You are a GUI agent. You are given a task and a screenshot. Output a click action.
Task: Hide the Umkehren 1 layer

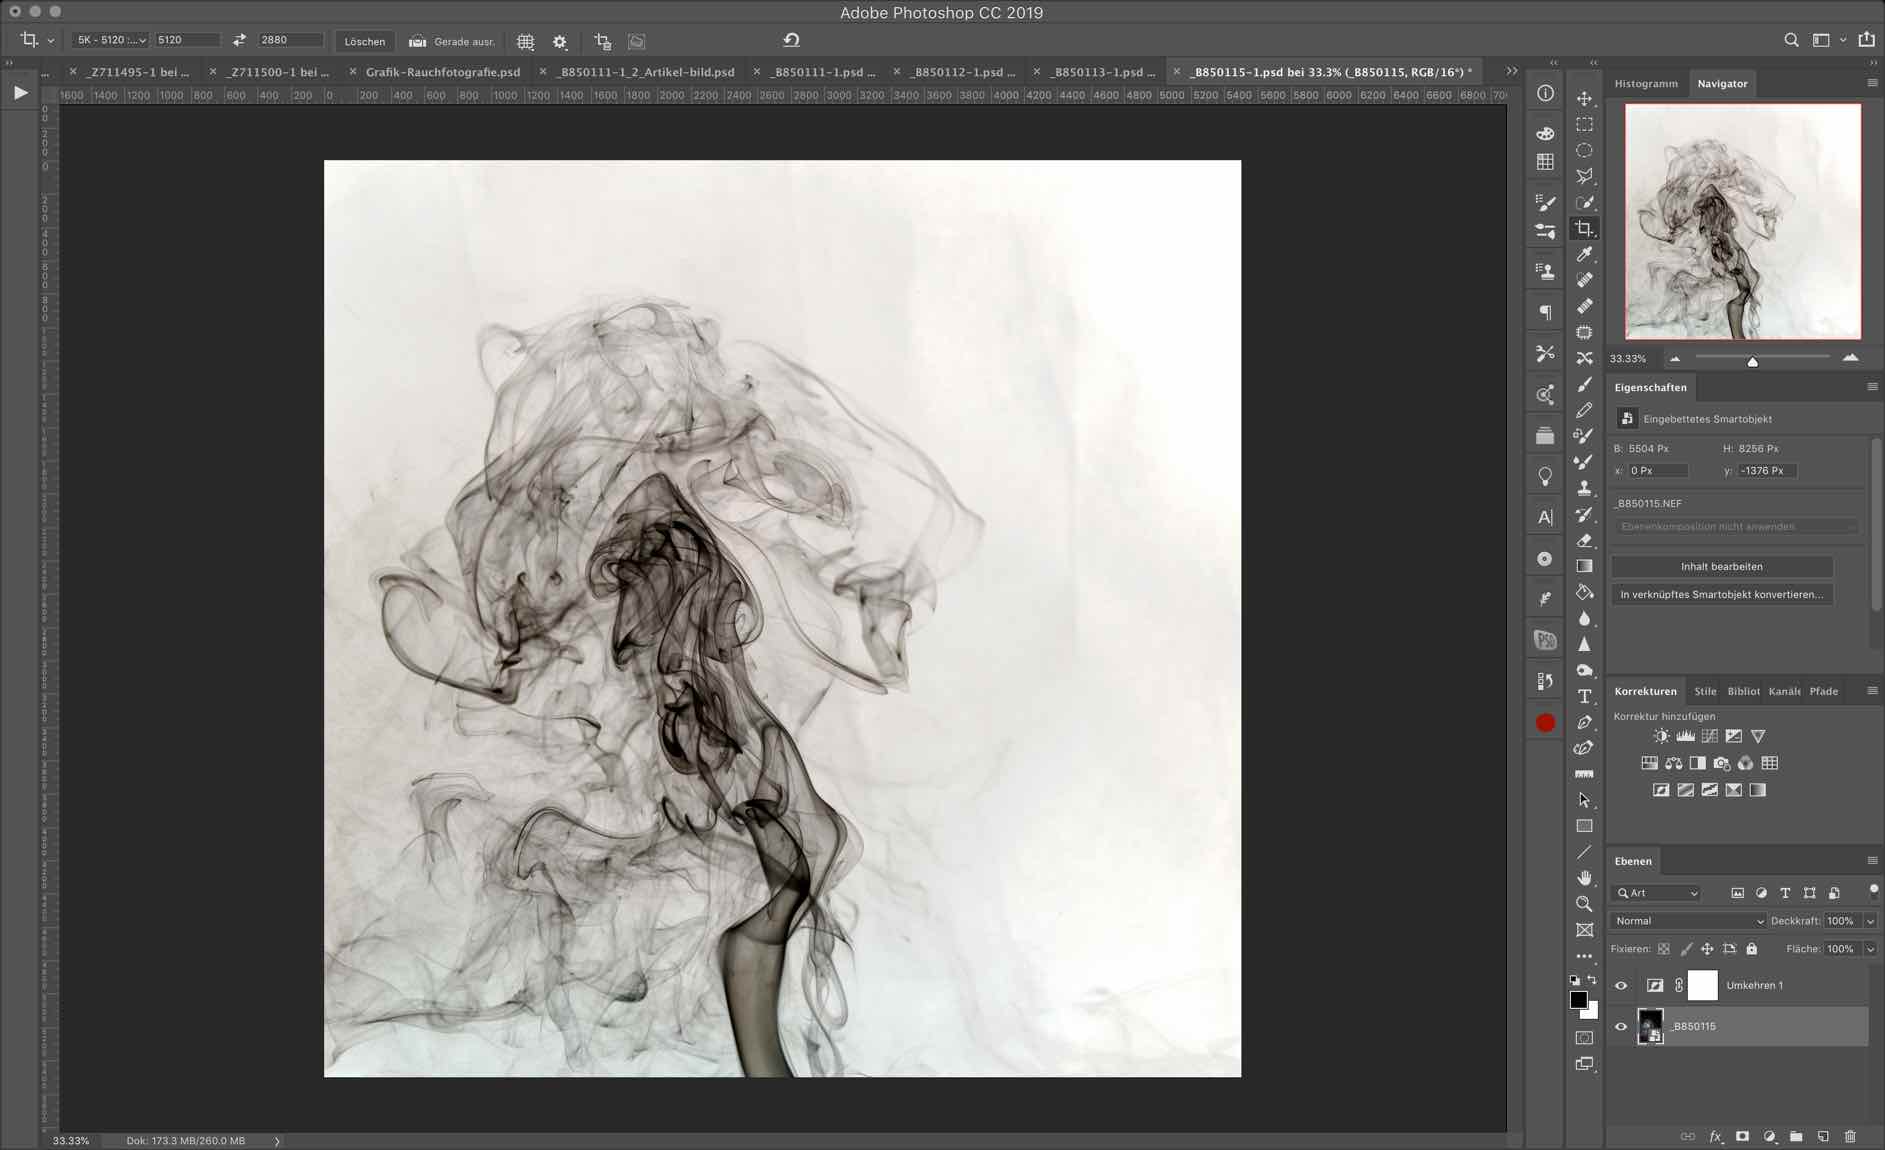tap(1621, 985)
